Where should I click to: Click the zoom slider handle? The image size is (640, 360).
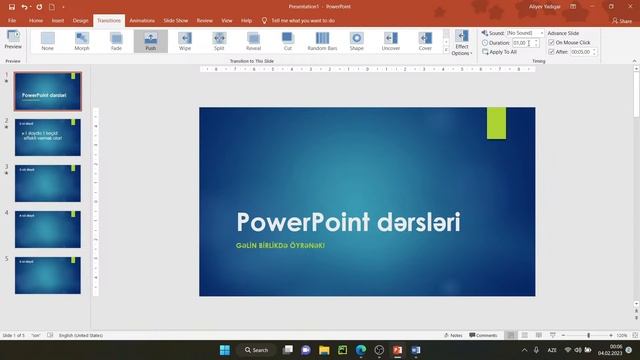[589, 335]
